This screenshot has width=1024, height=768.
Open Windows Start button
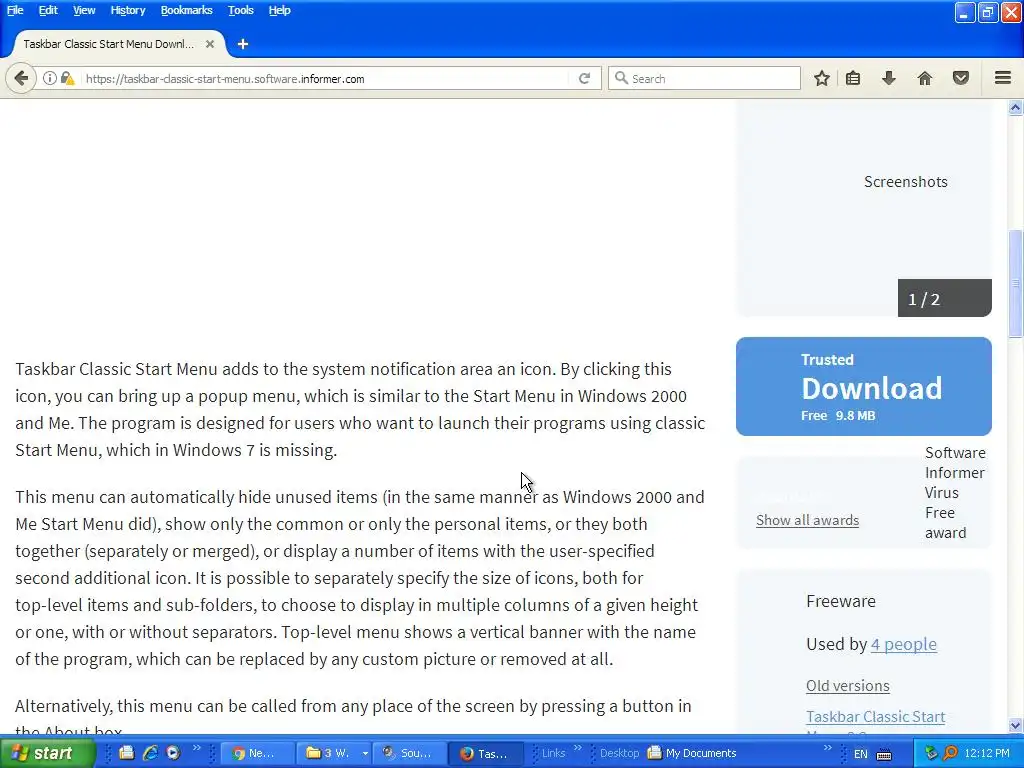(x=47, y=753)
